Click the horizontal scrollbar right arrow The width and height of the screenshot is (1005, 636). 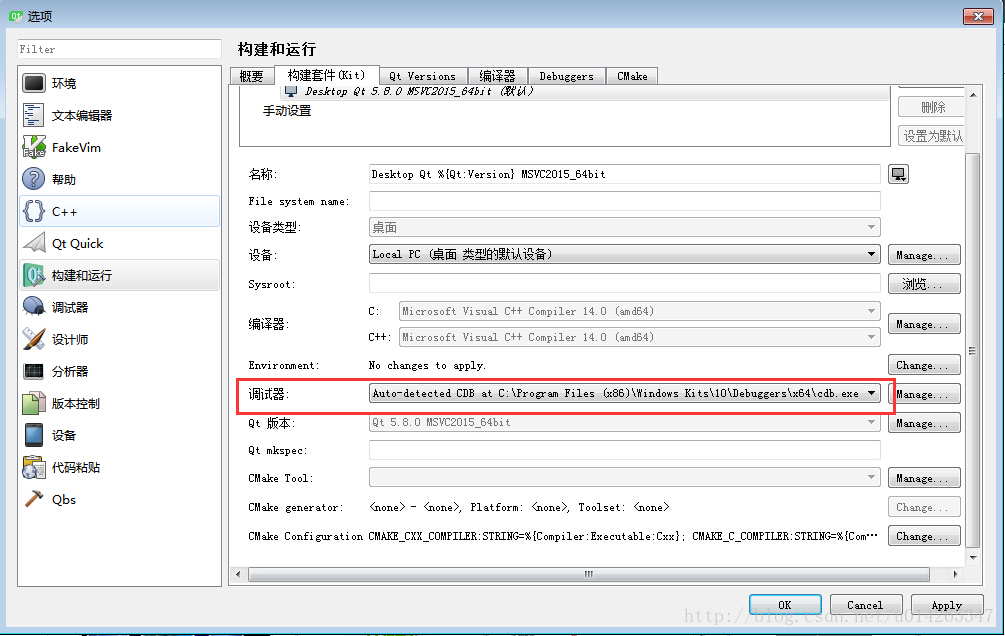pos(956,574)
